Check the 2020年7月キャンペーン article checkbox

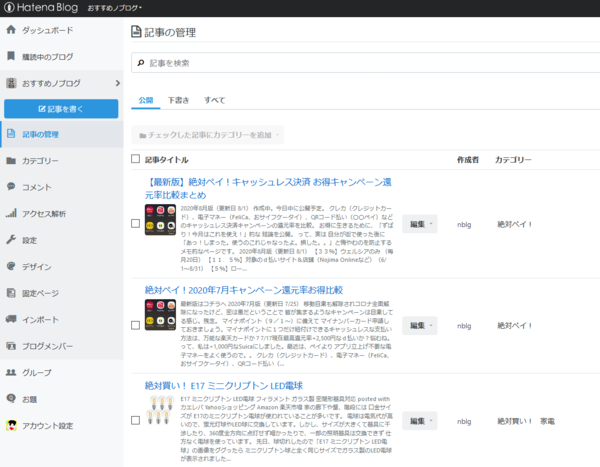(x=135, y=325)
